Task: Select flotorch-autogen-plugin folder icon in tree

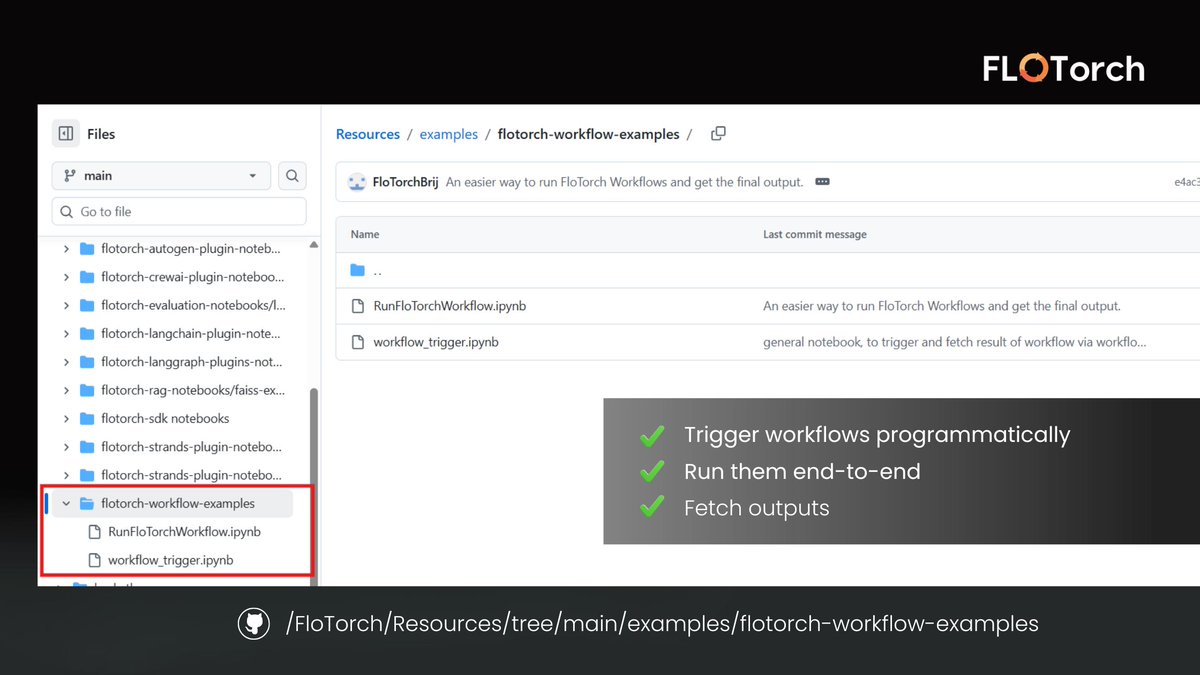Action: [x=86, y=249]
